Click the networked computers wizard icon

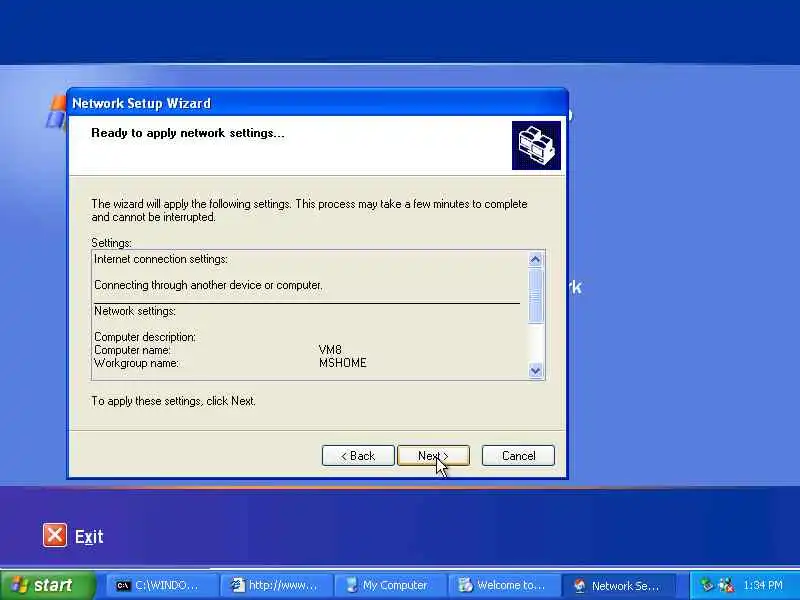click(536, 145)
